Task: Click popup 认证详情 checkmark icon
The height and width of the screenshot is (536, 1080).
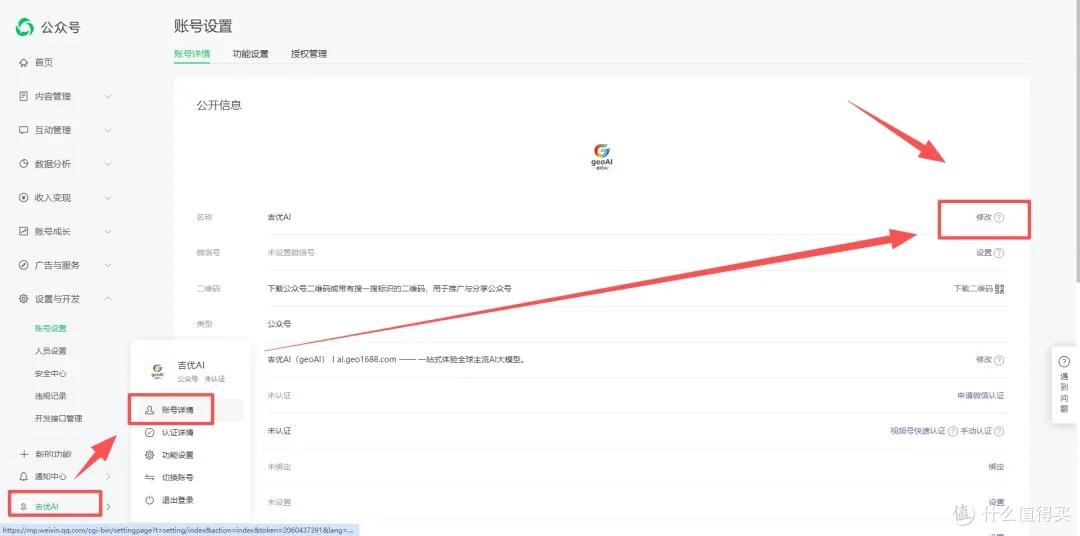Action: (x=149, y=433)
